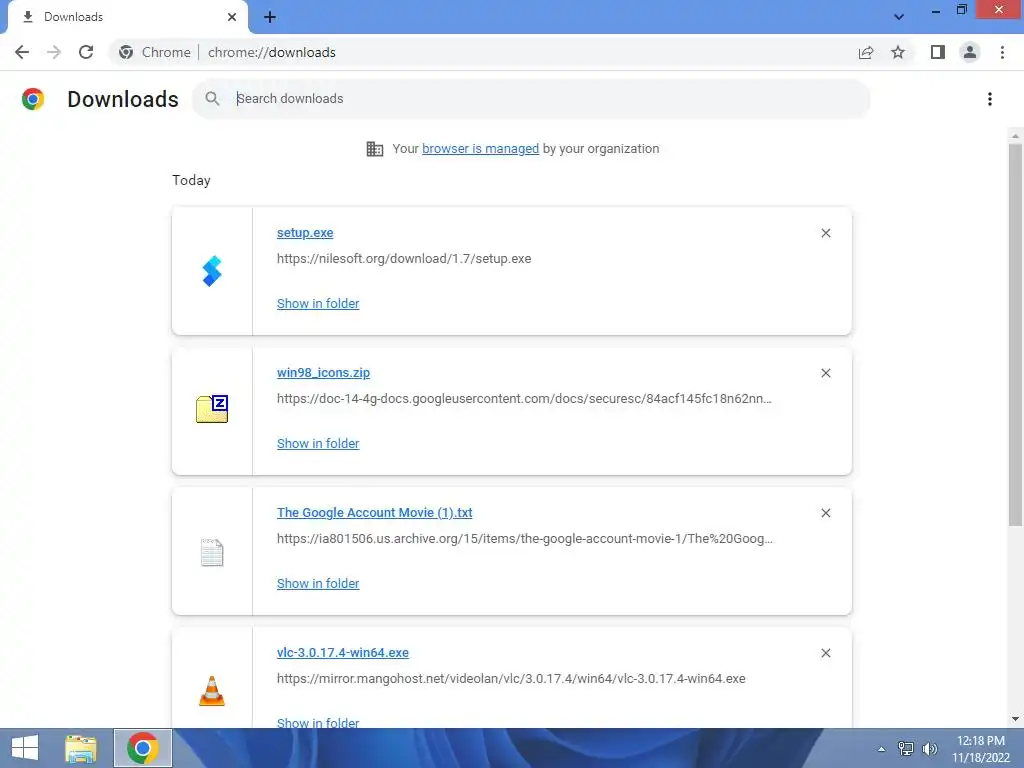Reload the downloads page

[x=86, y=52]
